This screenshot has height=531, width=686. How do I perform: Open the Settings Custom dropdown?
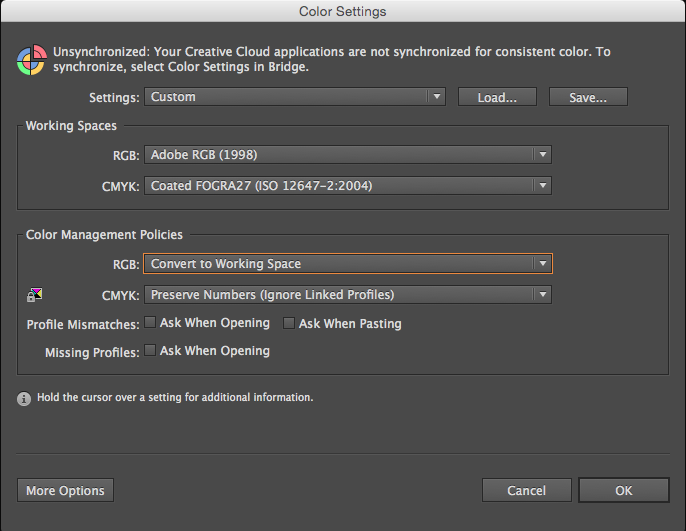pos(295,97)
